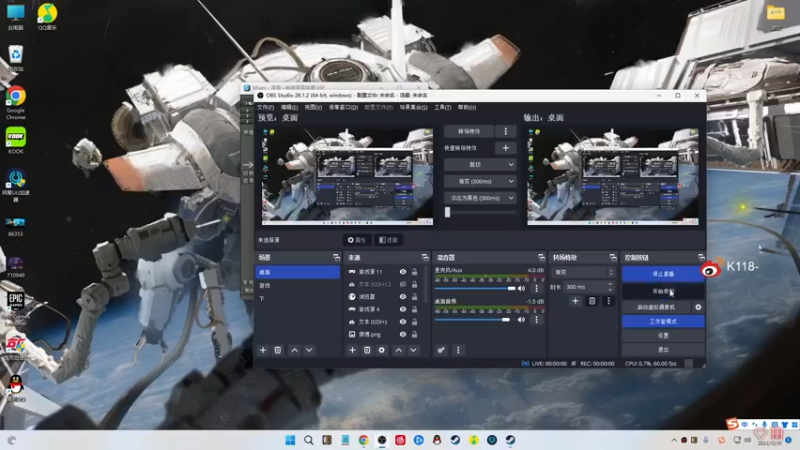
Task: Move scene down in Scenes panel
Action: click(x=309, y=350)
